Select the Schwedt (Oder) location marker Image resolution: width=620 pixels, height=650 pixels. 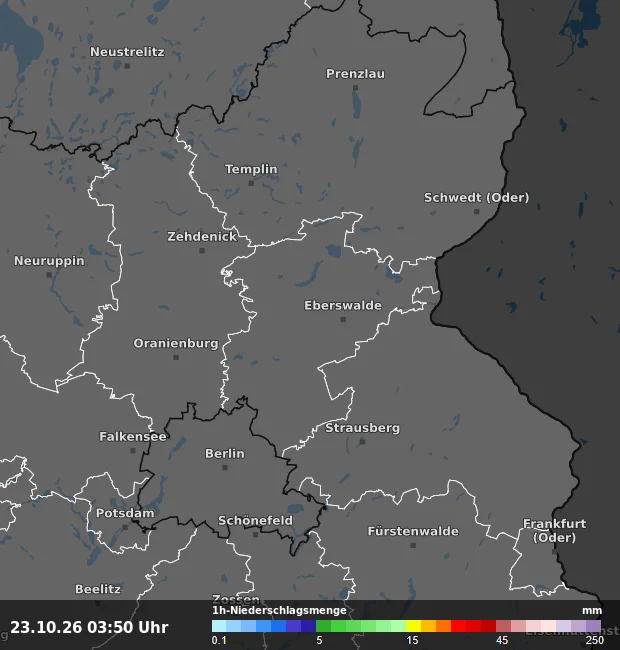[x=477, y=211]
